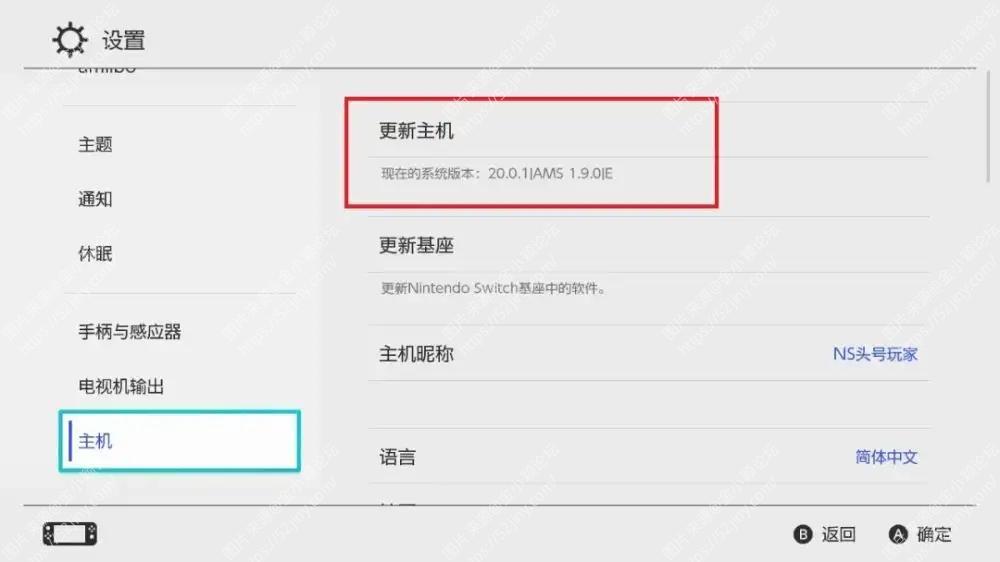The height and width of the screenshot is (562, 1000).
Task: Select 主题 in the sidebar
Action: (95, 145)
